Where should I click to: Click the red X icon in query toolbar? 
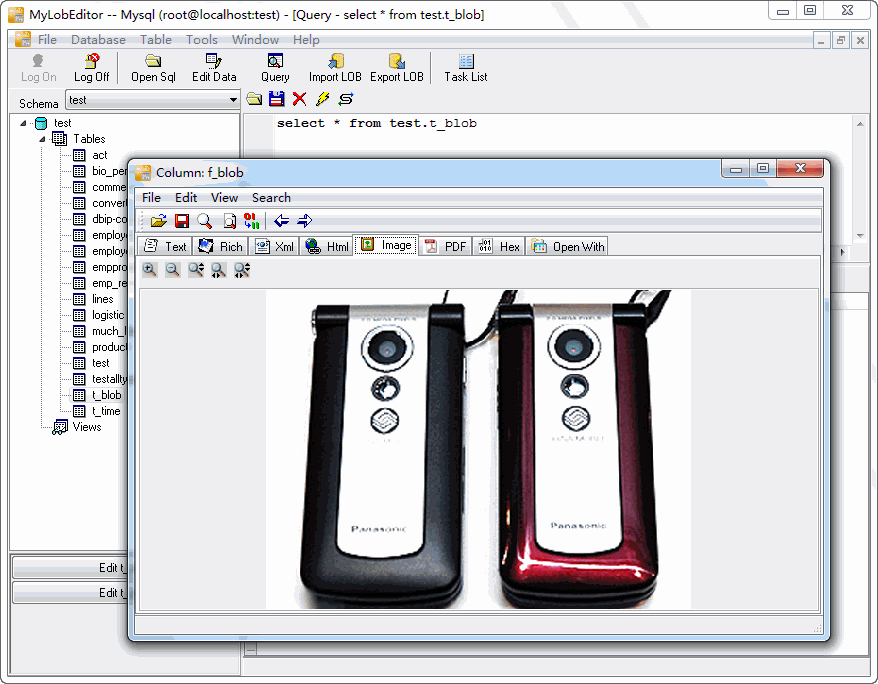point(300,99)
